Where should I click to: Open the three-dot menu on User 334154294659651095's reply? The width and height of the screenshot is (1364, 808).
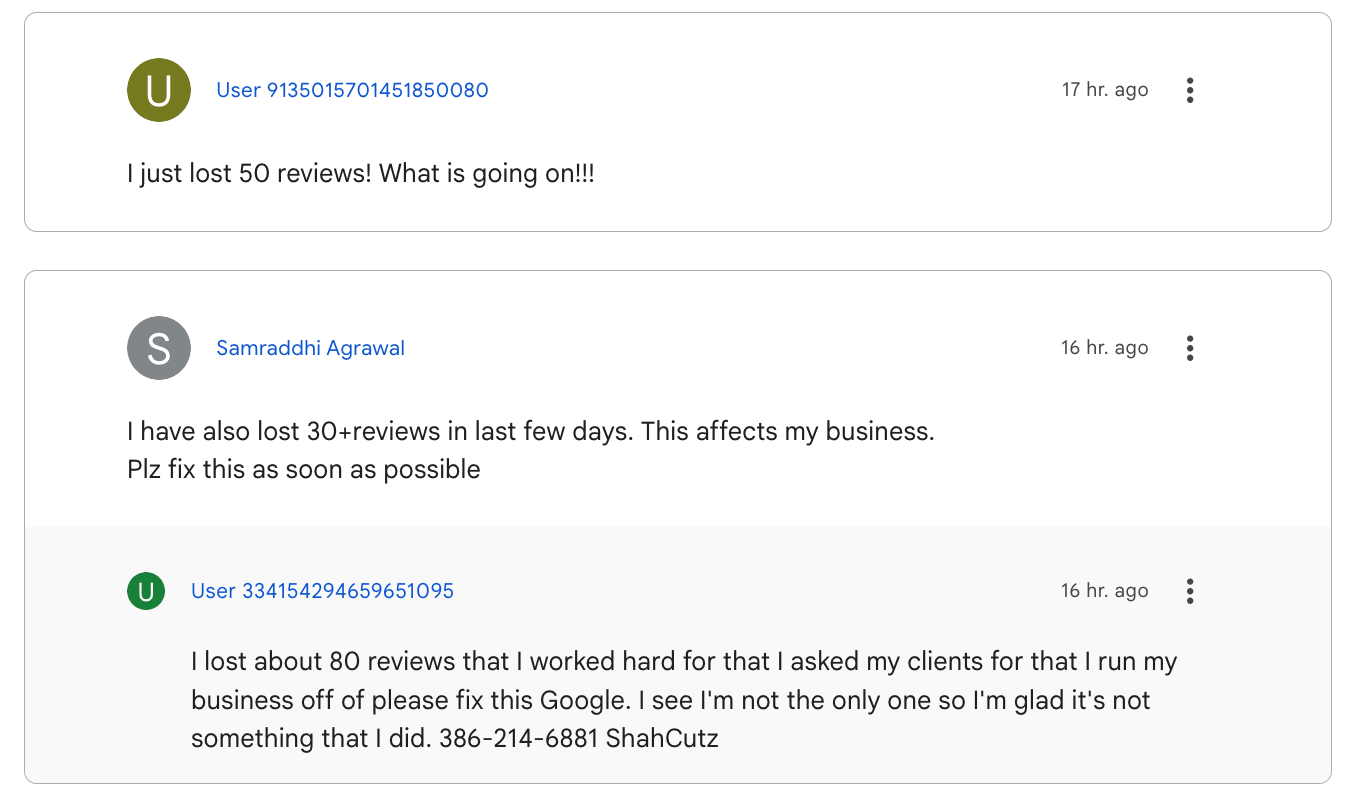(x=1190, y=591)
